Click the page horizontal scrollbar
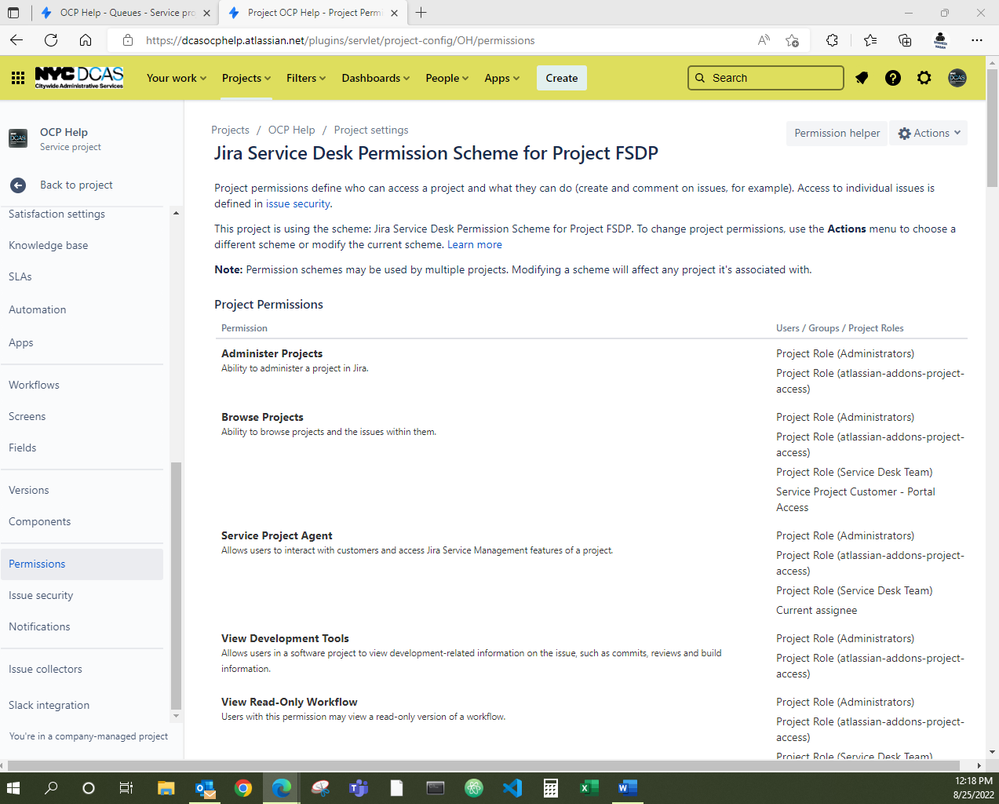Screen dimensions: 999x804 pos(484,765)
